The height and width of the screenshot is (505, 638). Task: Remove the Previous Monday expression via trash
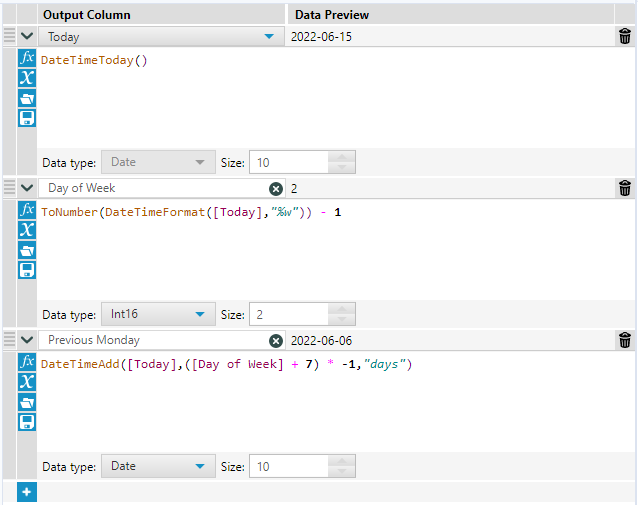(625, 340)
